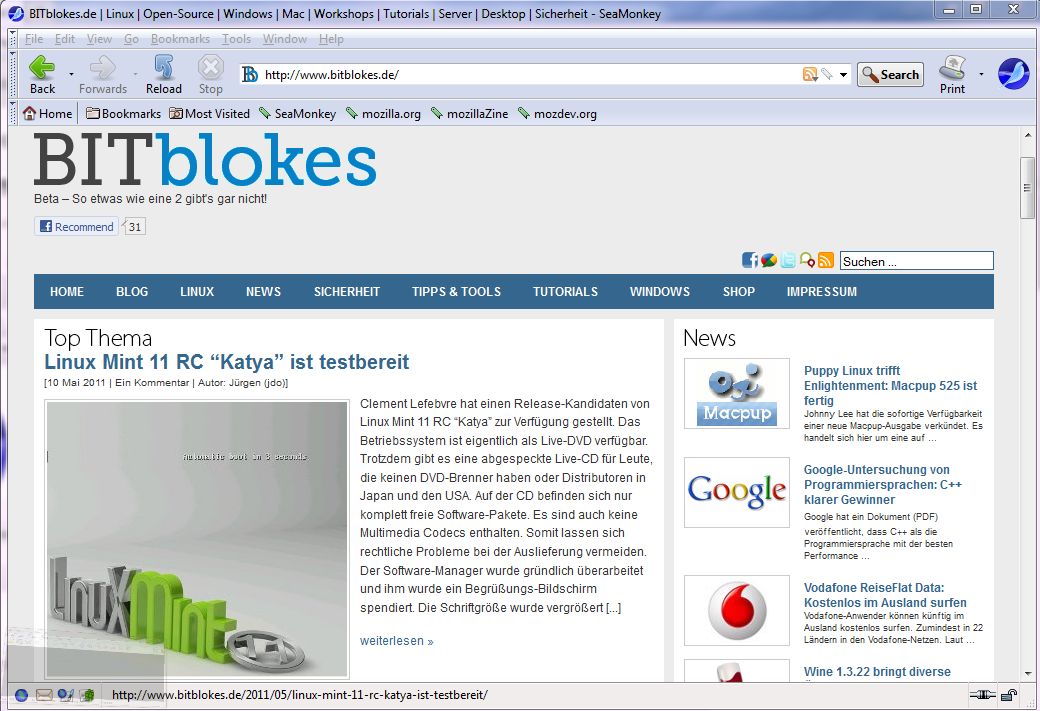Screen dimensions: 1040x711
Task: Click the Vodafone logo thumbnail
Action: click(x=737, y=610)
